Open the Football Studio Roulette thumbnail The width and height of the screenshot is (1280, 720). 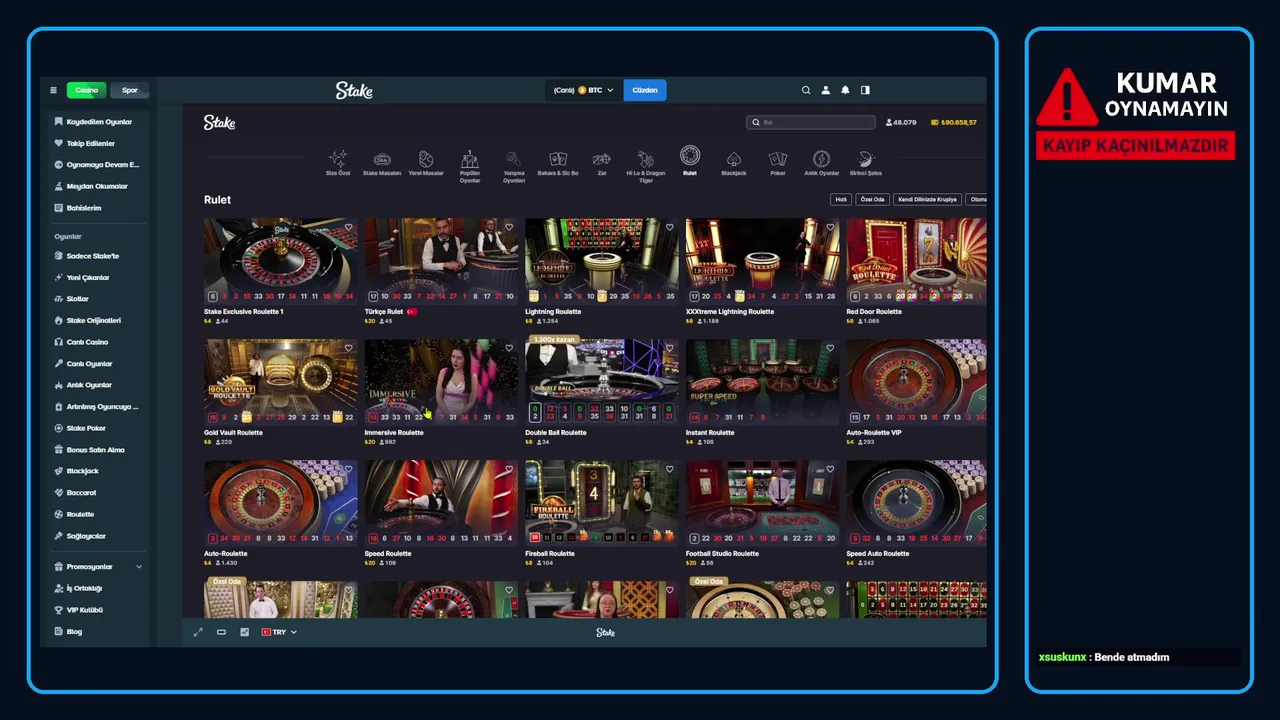(x=762, y=503)
